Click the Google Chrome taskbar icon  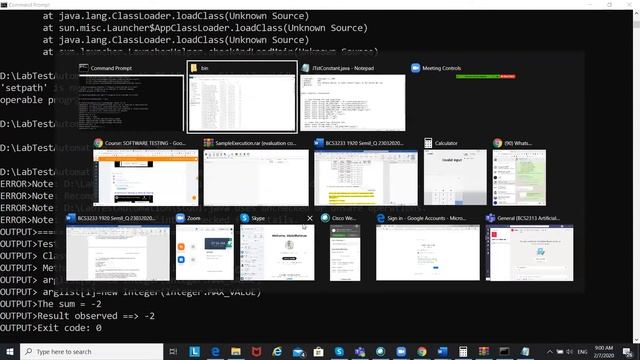coord(422,351)
